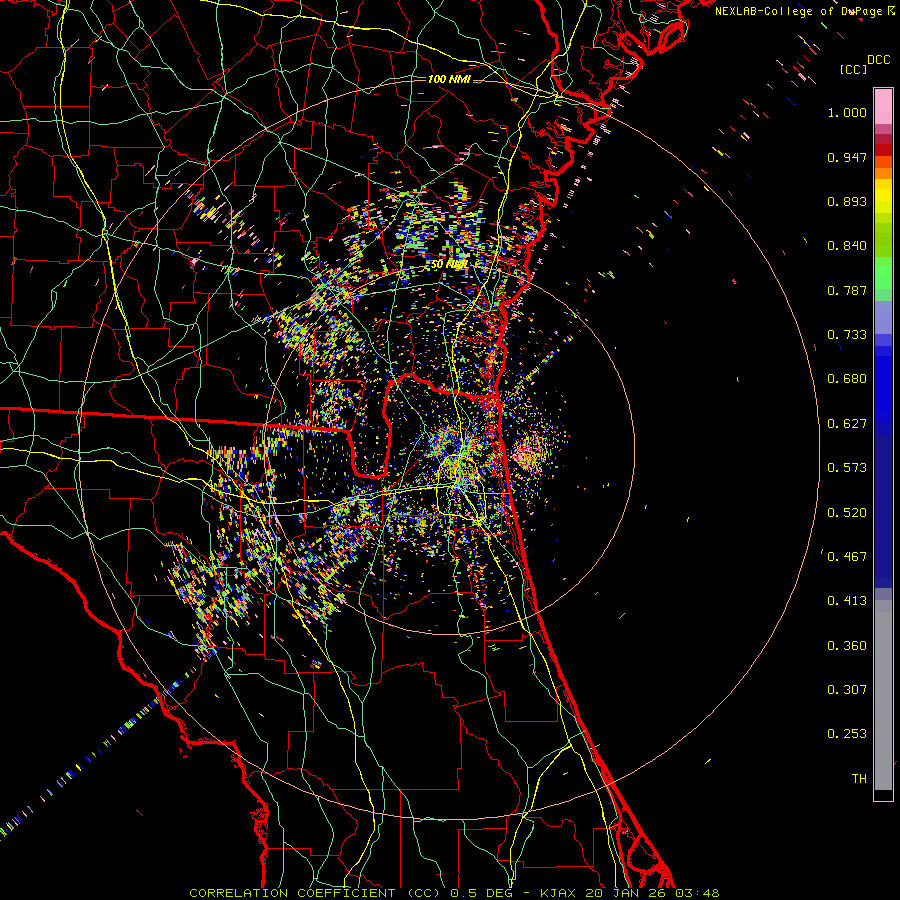The height and width of the screenshot is (900, 900).
Task: Click the KJAX radar site identifier
Action: pyautogui.click(x=560, y=893)
